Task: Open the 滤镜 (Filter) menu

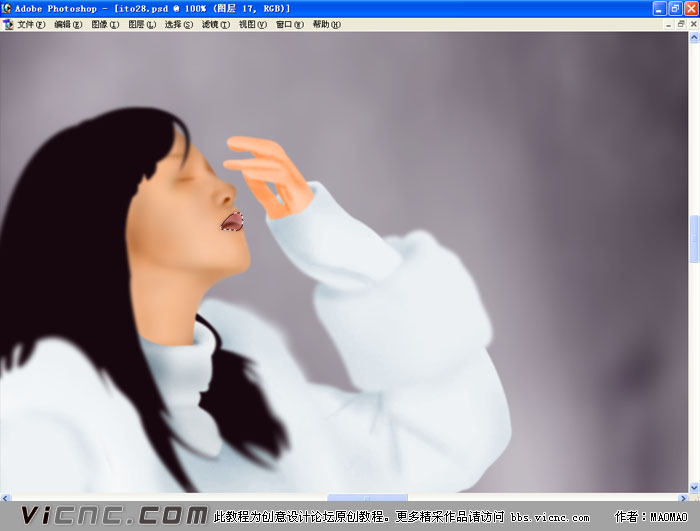Action: [x=216, y=25]
